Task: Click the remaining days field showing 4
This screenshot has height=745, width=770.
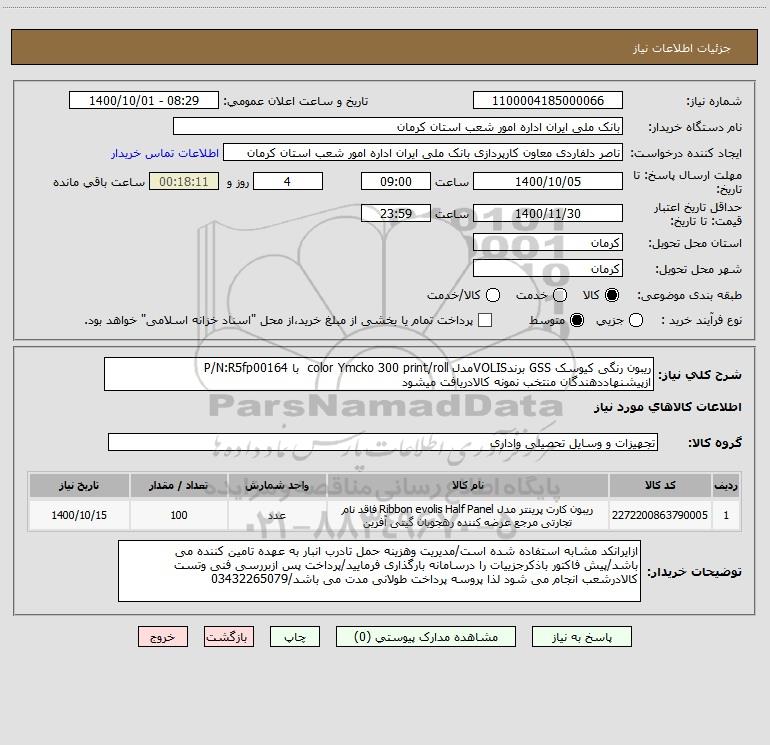Action: click(288, 182)
